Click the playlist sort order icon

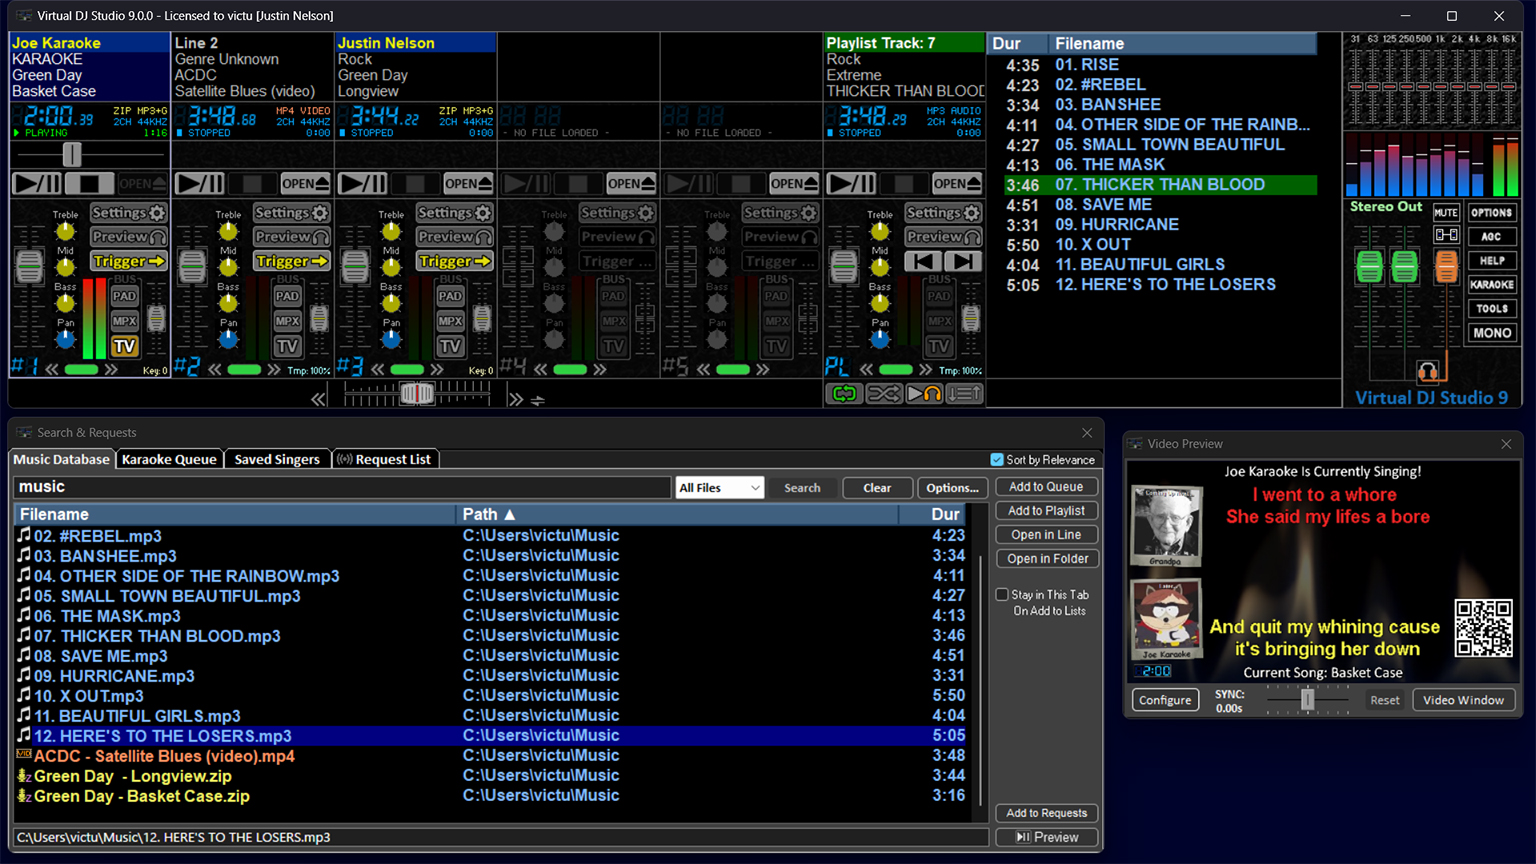point(964,394)
